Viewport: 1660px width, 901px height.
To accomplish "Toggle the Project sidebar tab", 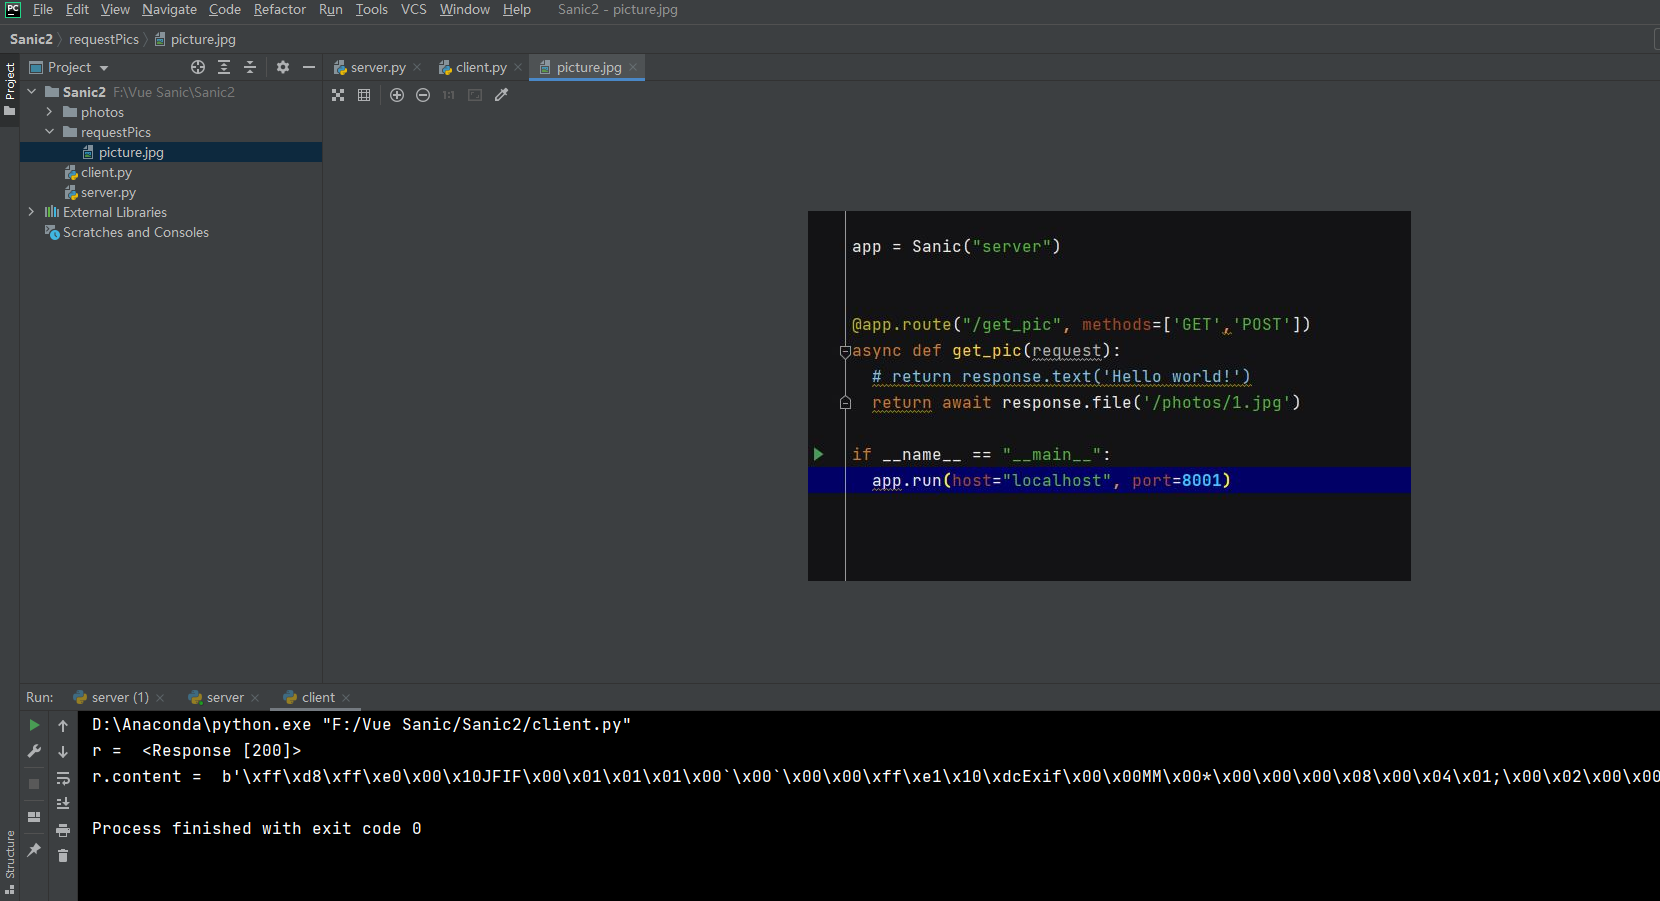I will [x=10, y=88].
